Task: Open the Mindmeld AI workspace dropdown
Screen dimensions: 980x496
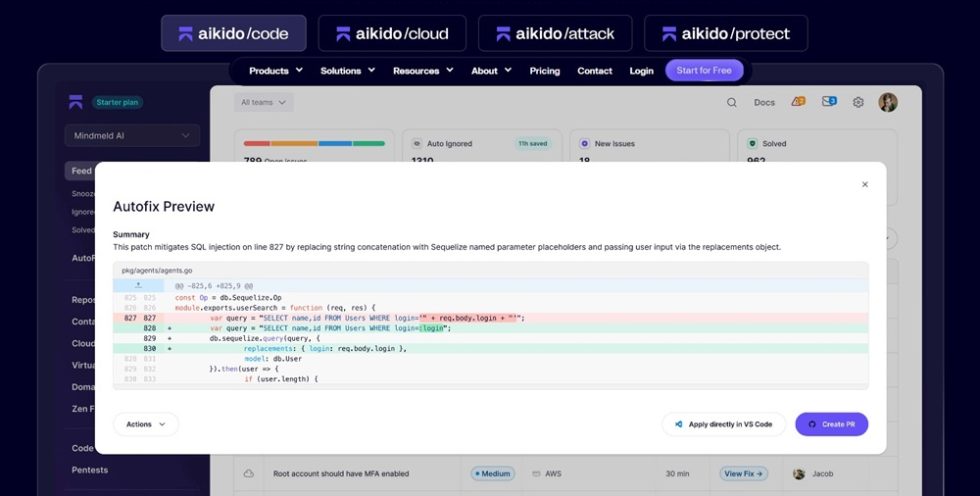Action: [x=132, y=135]
